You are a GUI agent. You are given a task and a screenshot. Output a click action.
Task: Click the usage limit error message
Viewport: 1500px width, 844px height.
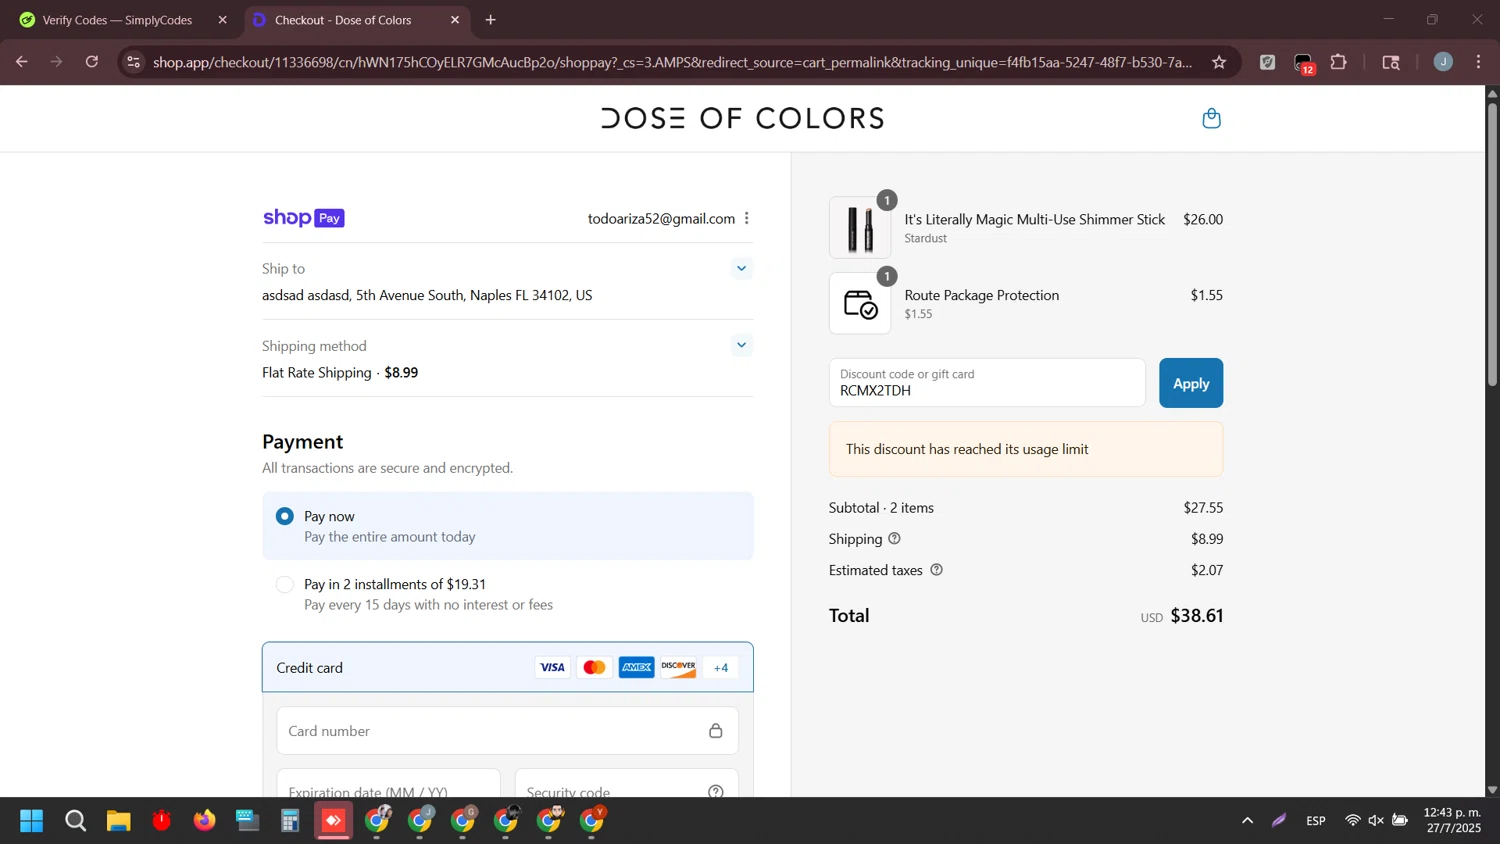point(1025,449)
